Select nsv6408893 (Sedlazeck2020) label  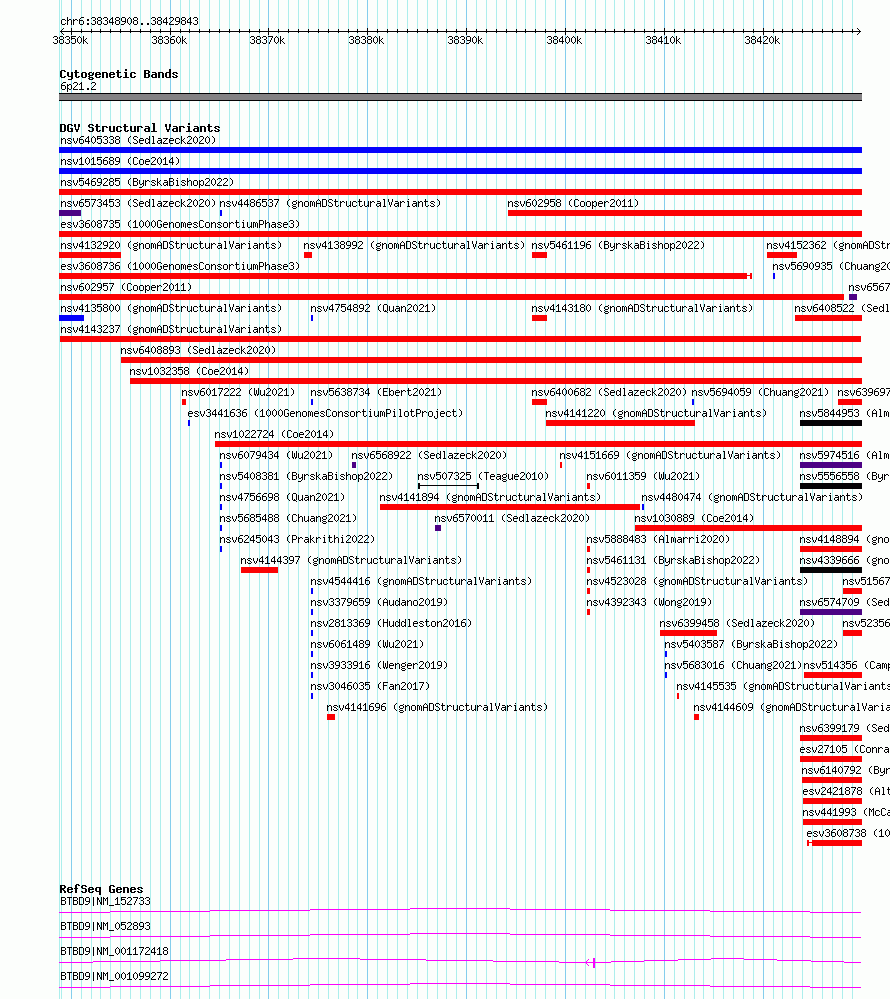(x=198, y=350)
